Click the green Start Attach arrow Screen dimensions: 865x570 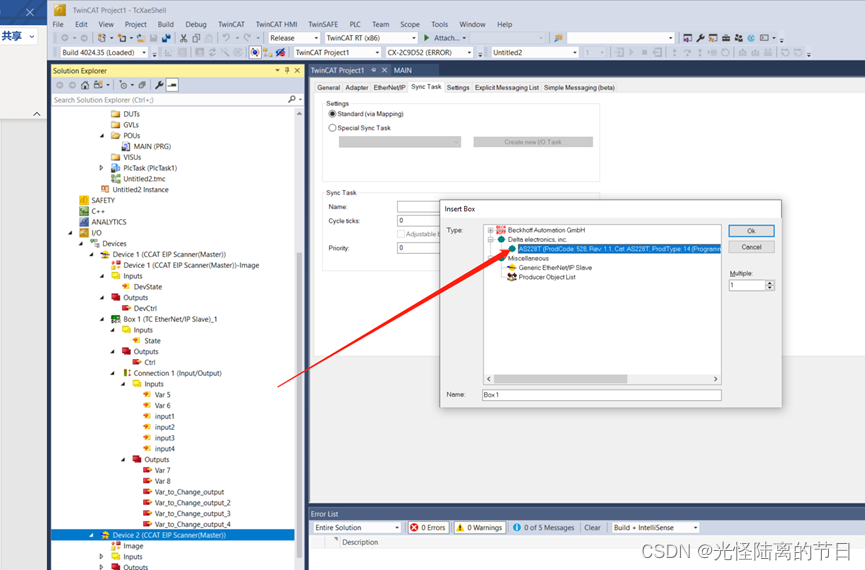tap(426, 38)
